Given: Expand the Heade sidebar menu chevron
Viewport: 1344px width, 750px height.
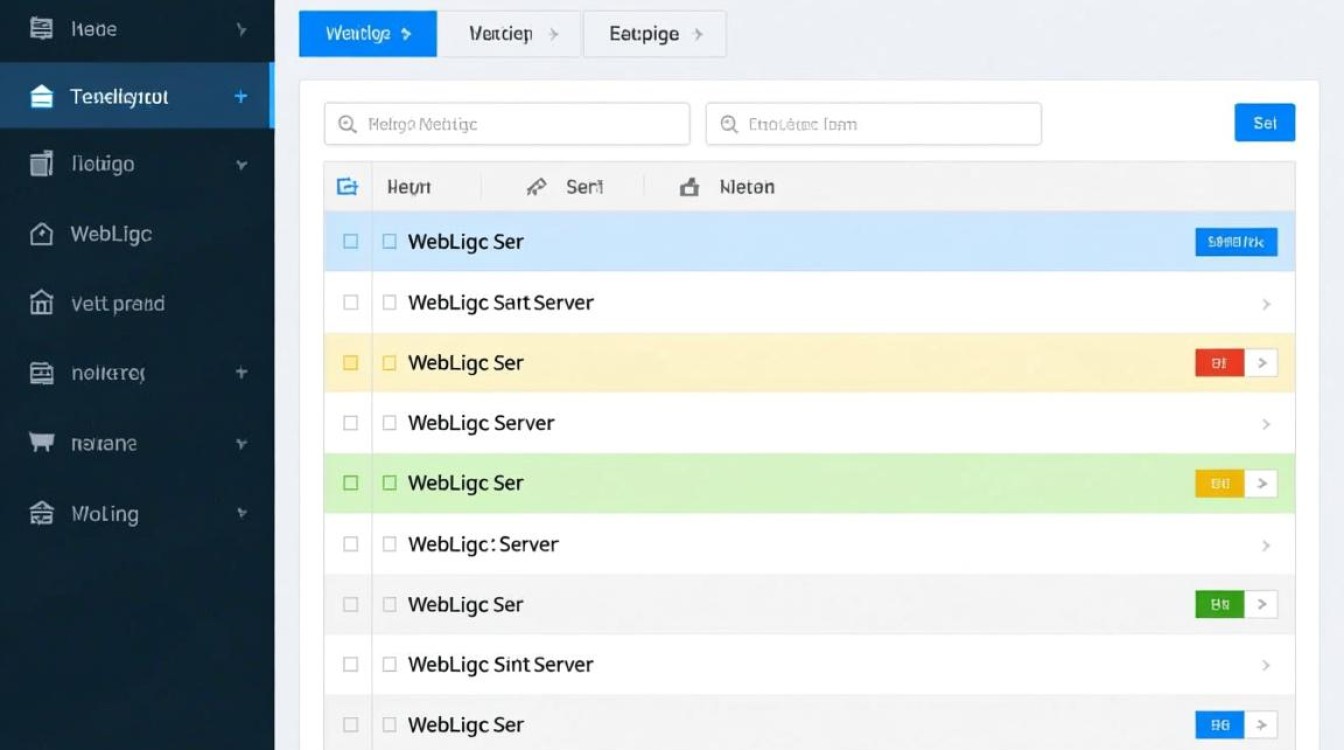Looking at the screenshot, I should 241,30.
